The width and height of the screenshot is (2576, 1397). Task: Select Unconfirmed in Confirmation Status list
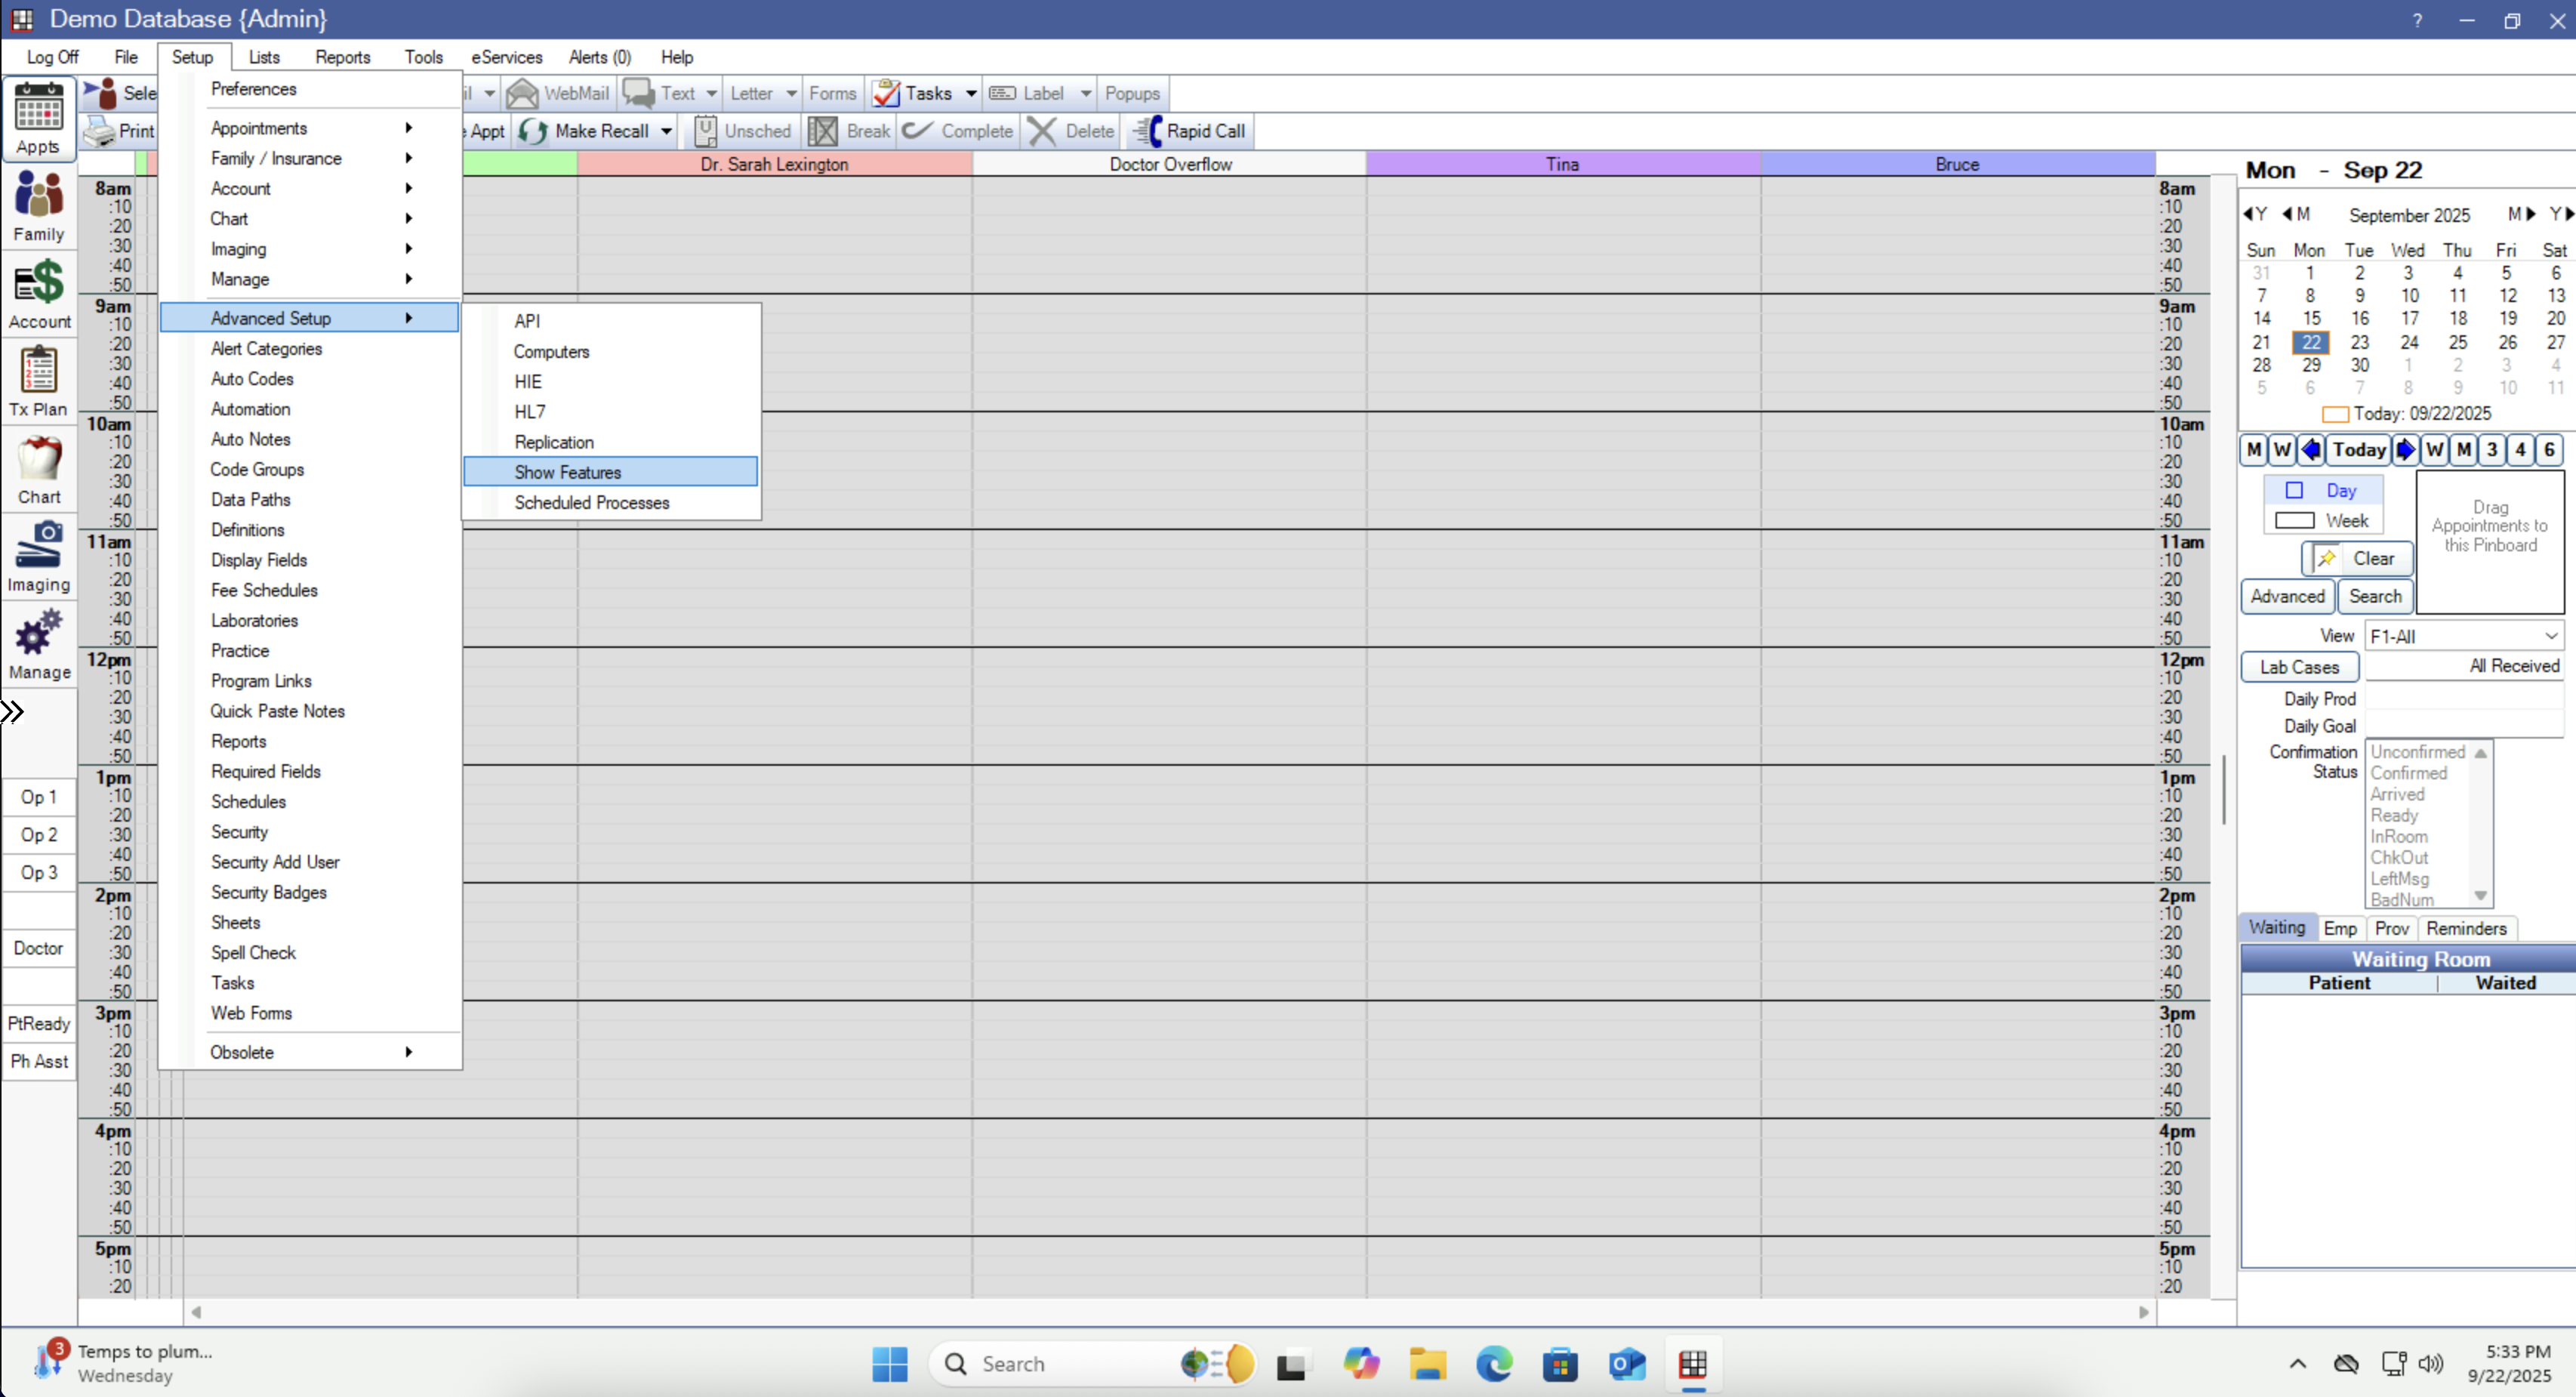pos(2417,751)
